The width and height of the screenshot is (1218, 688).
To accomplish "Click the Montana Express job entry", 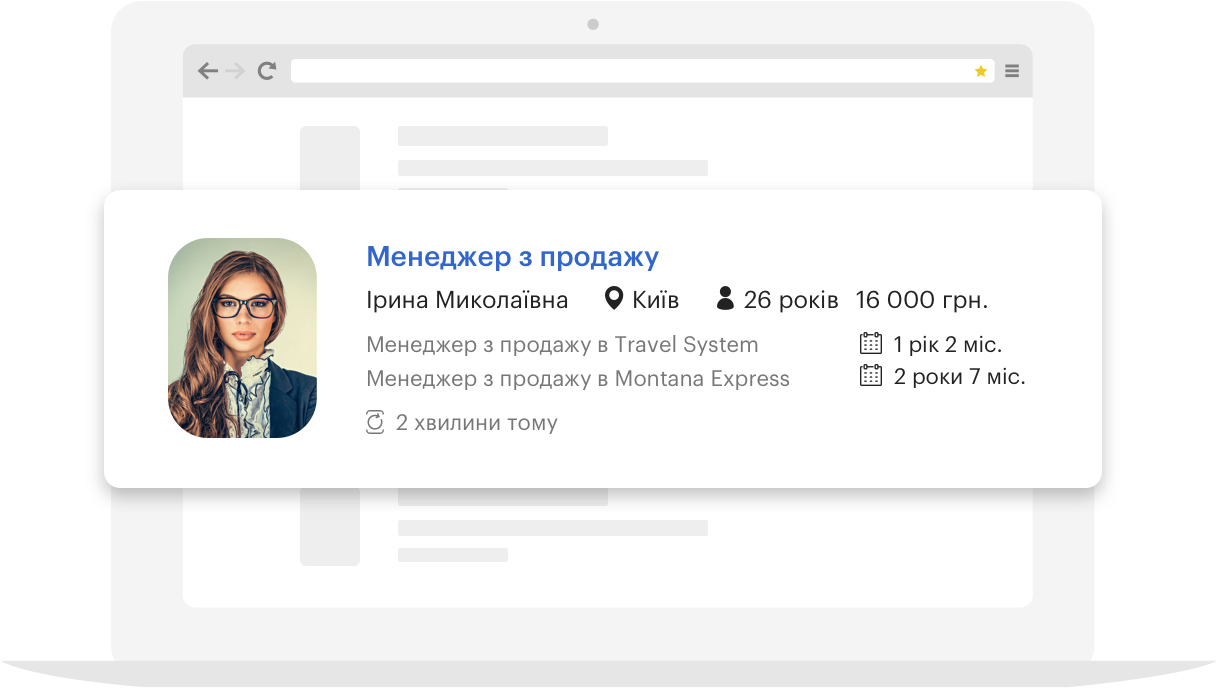I will click(578, 379).
